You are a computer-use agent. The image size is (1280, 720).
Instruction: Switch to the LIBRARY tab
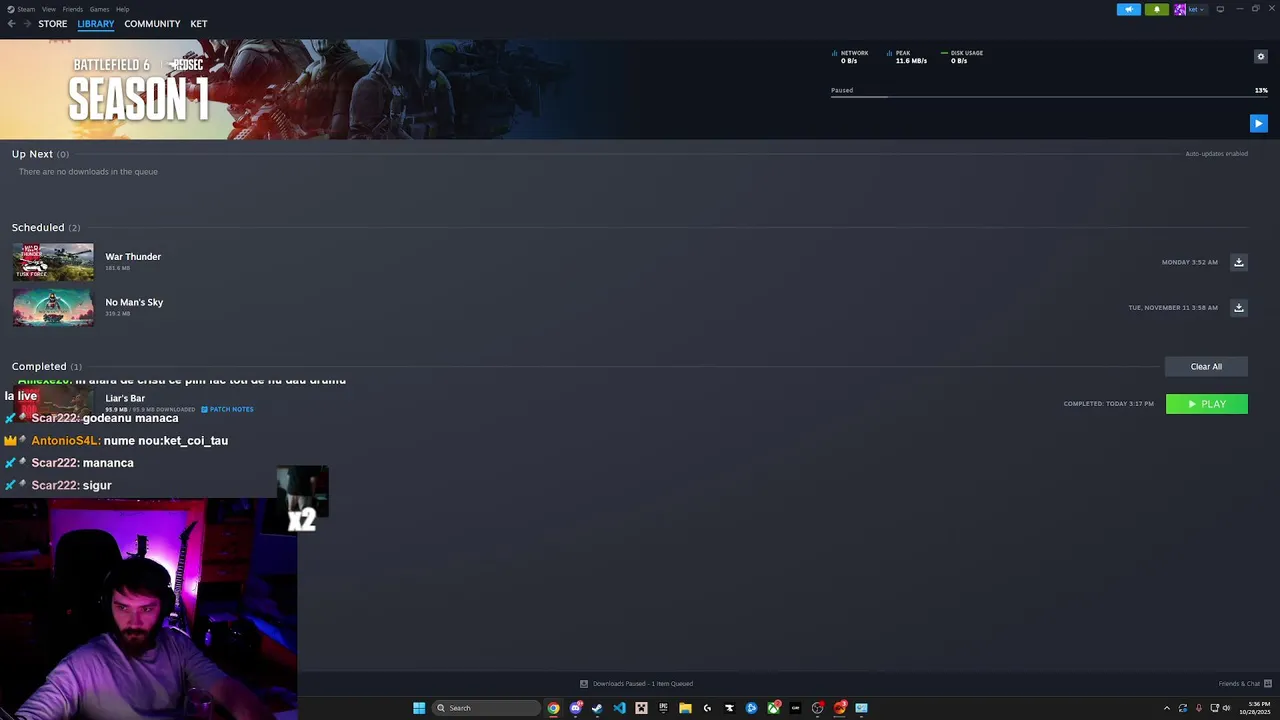point(96,24)
